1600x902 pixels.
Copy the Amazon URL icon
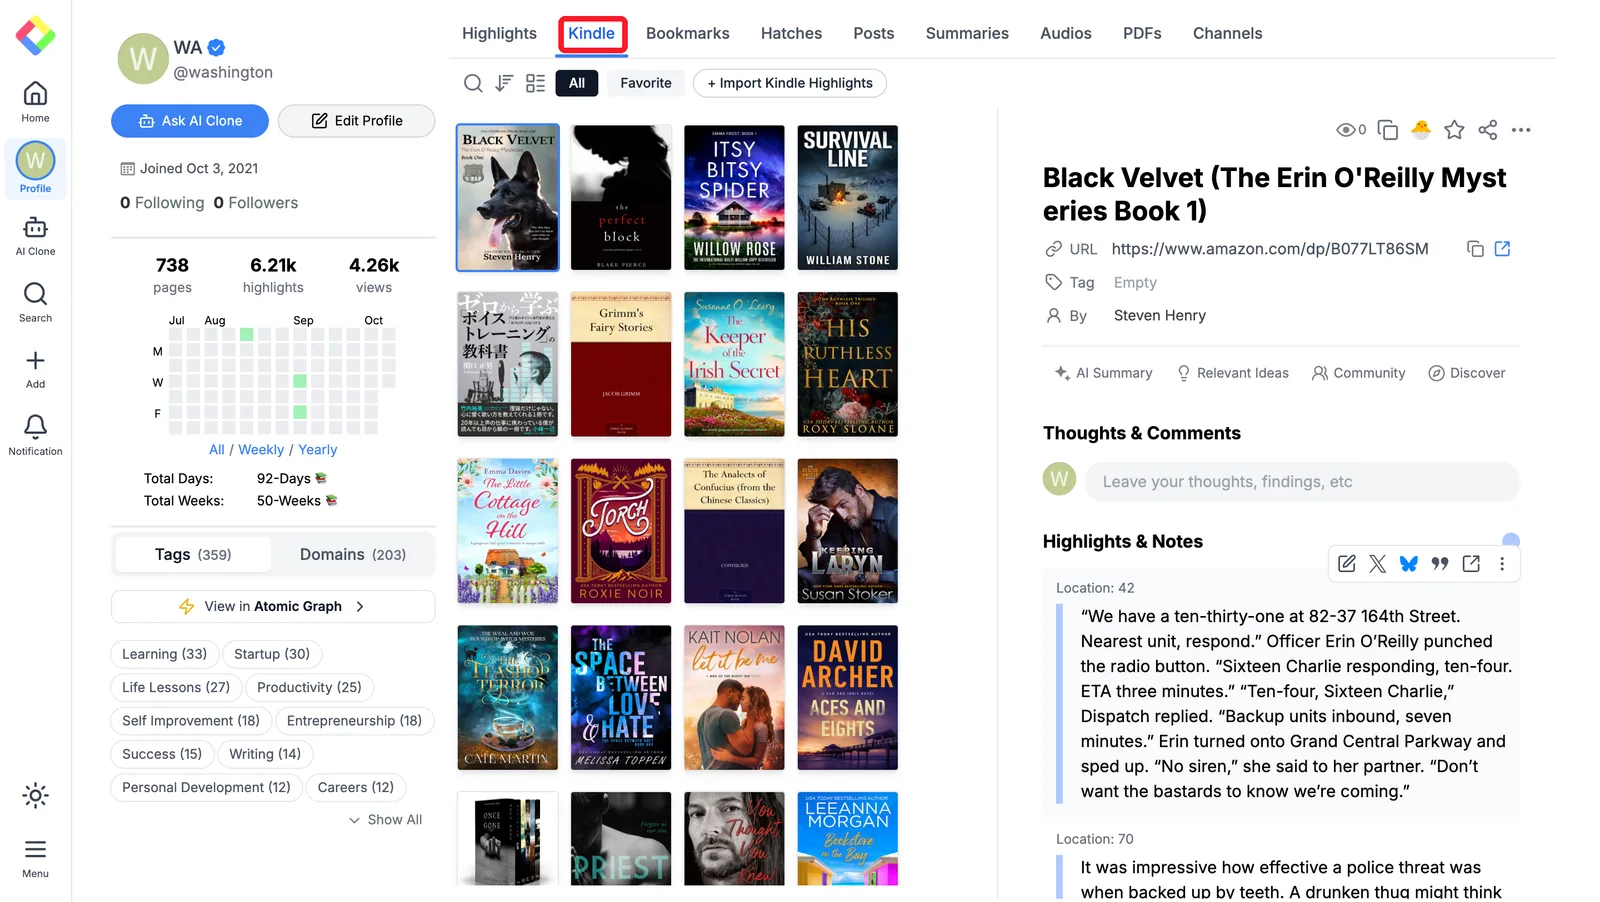(x=1475, y=249)
